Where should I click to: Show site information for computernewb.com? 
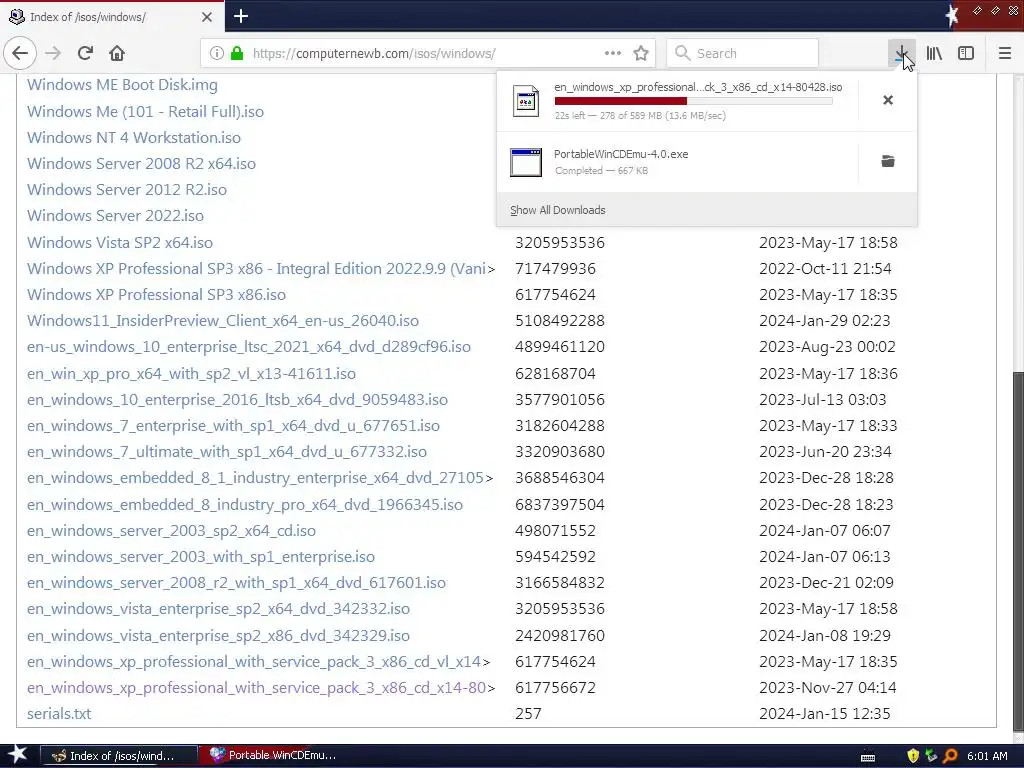[x=217, y=54]
